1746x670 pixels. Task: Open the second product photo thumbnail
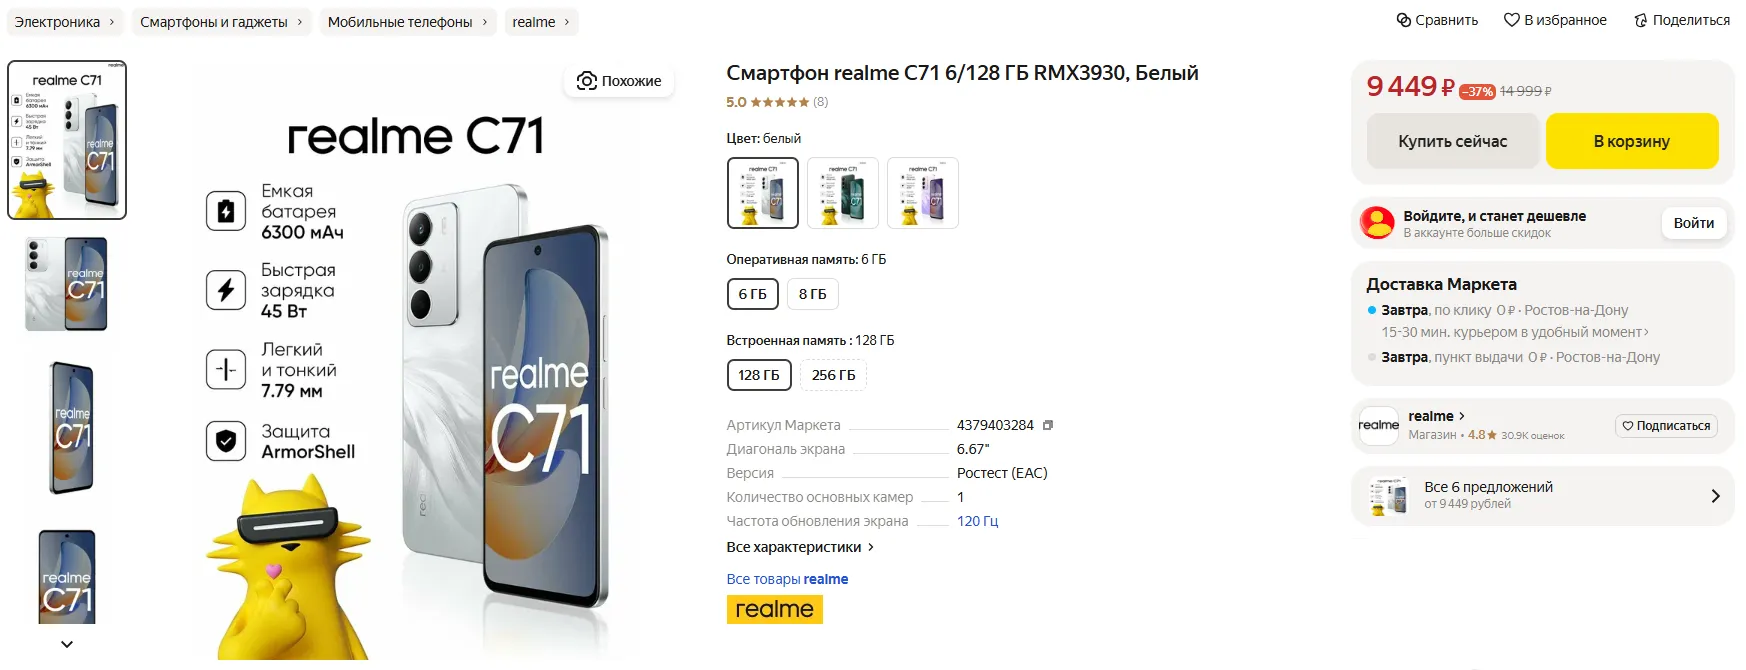click(x=67, y=284)
